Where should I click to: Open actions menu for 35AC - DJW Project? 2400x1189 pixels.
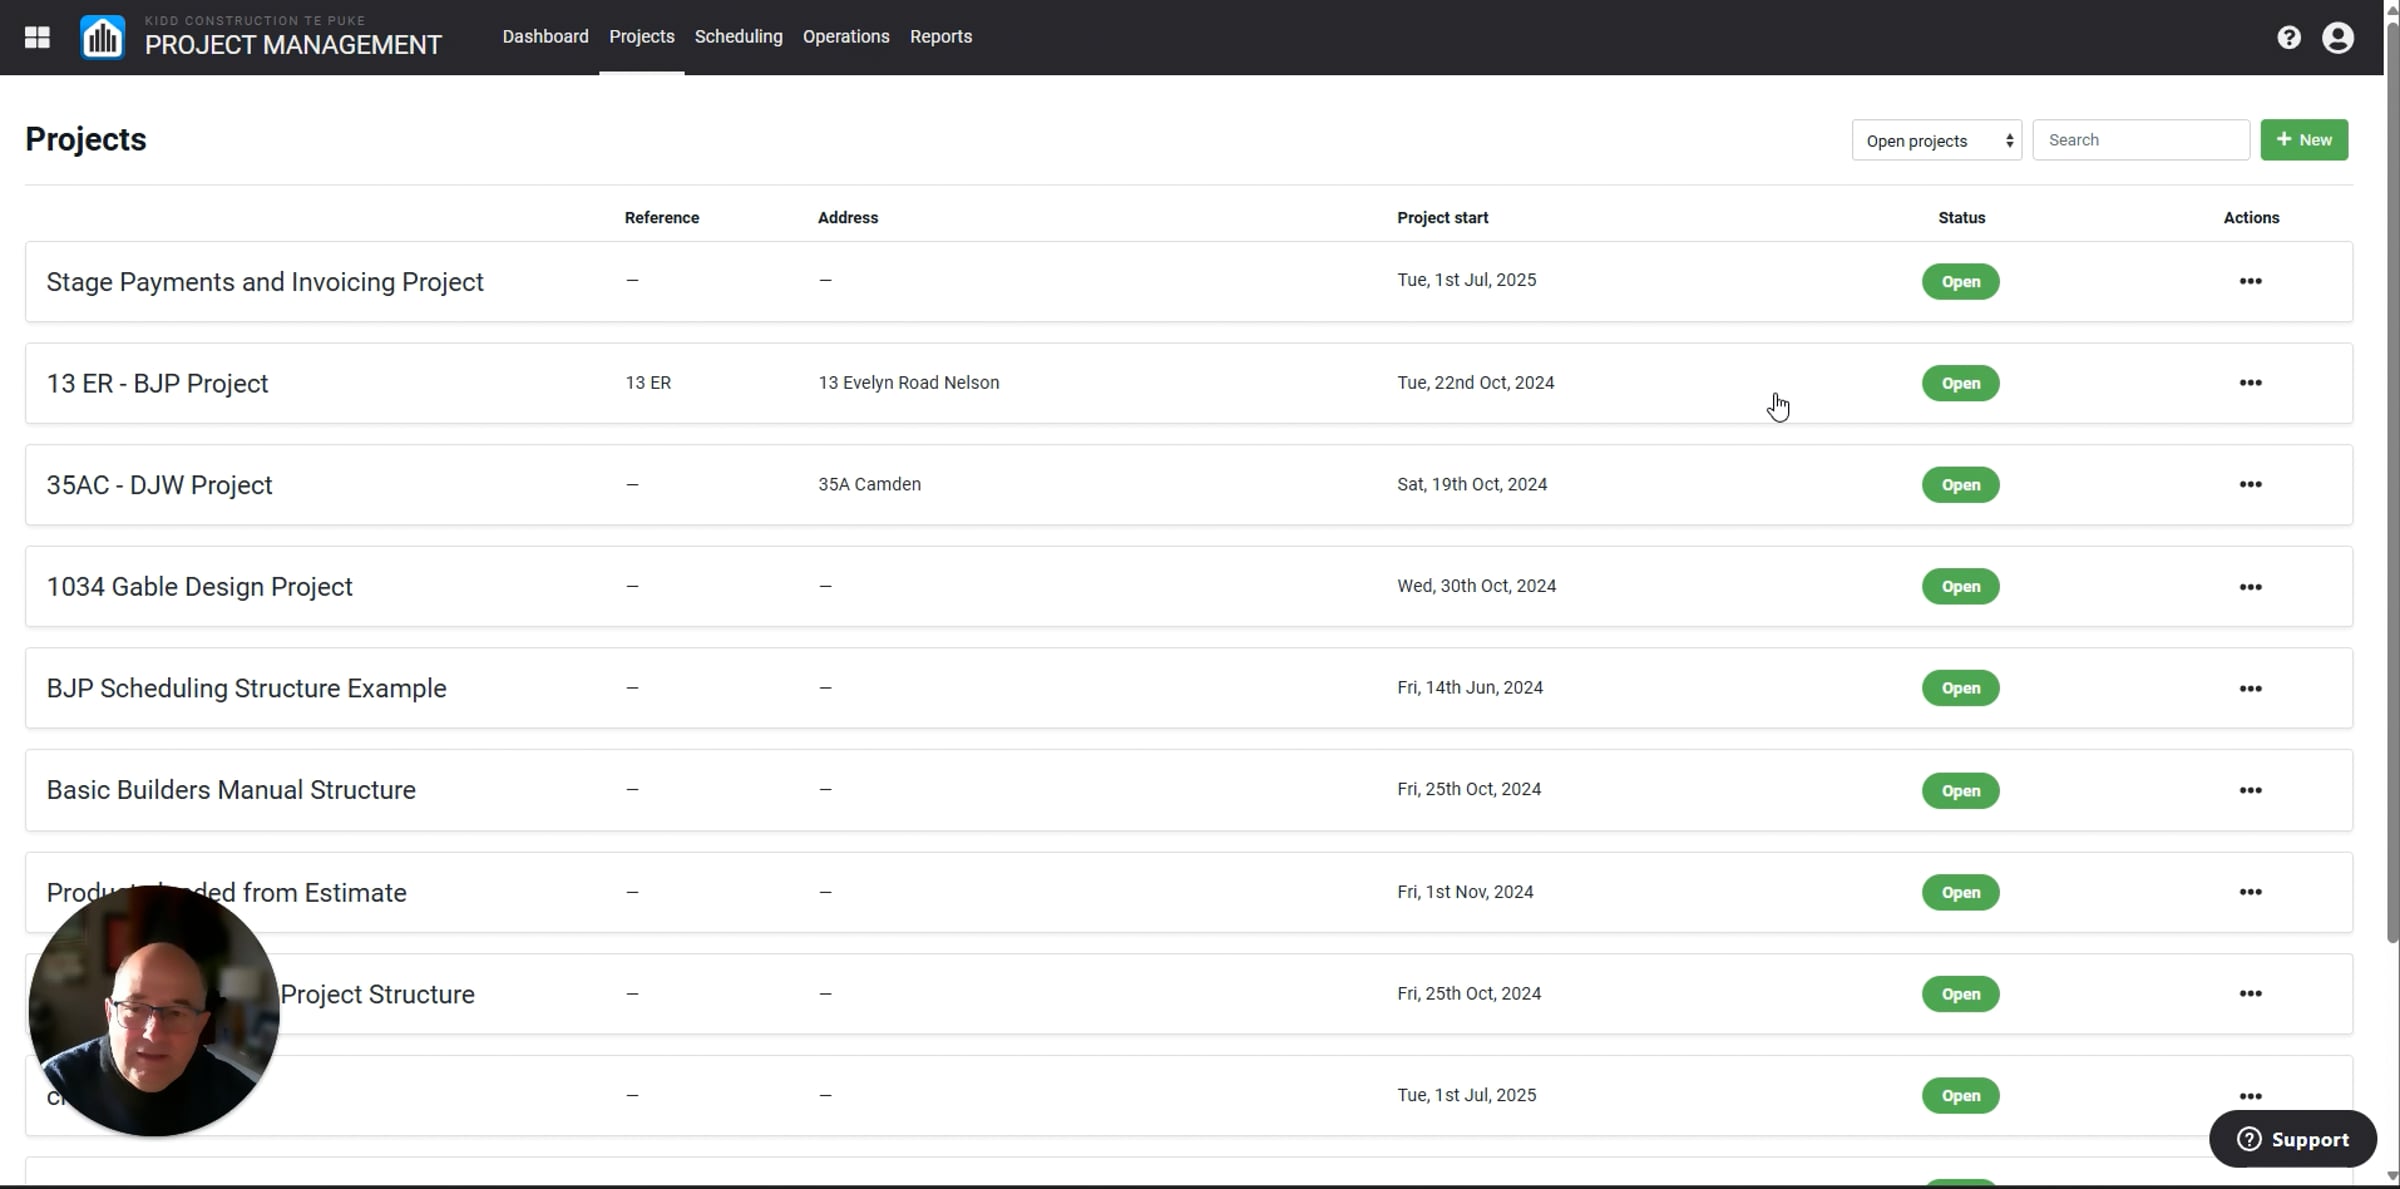tap(2250, 484)
